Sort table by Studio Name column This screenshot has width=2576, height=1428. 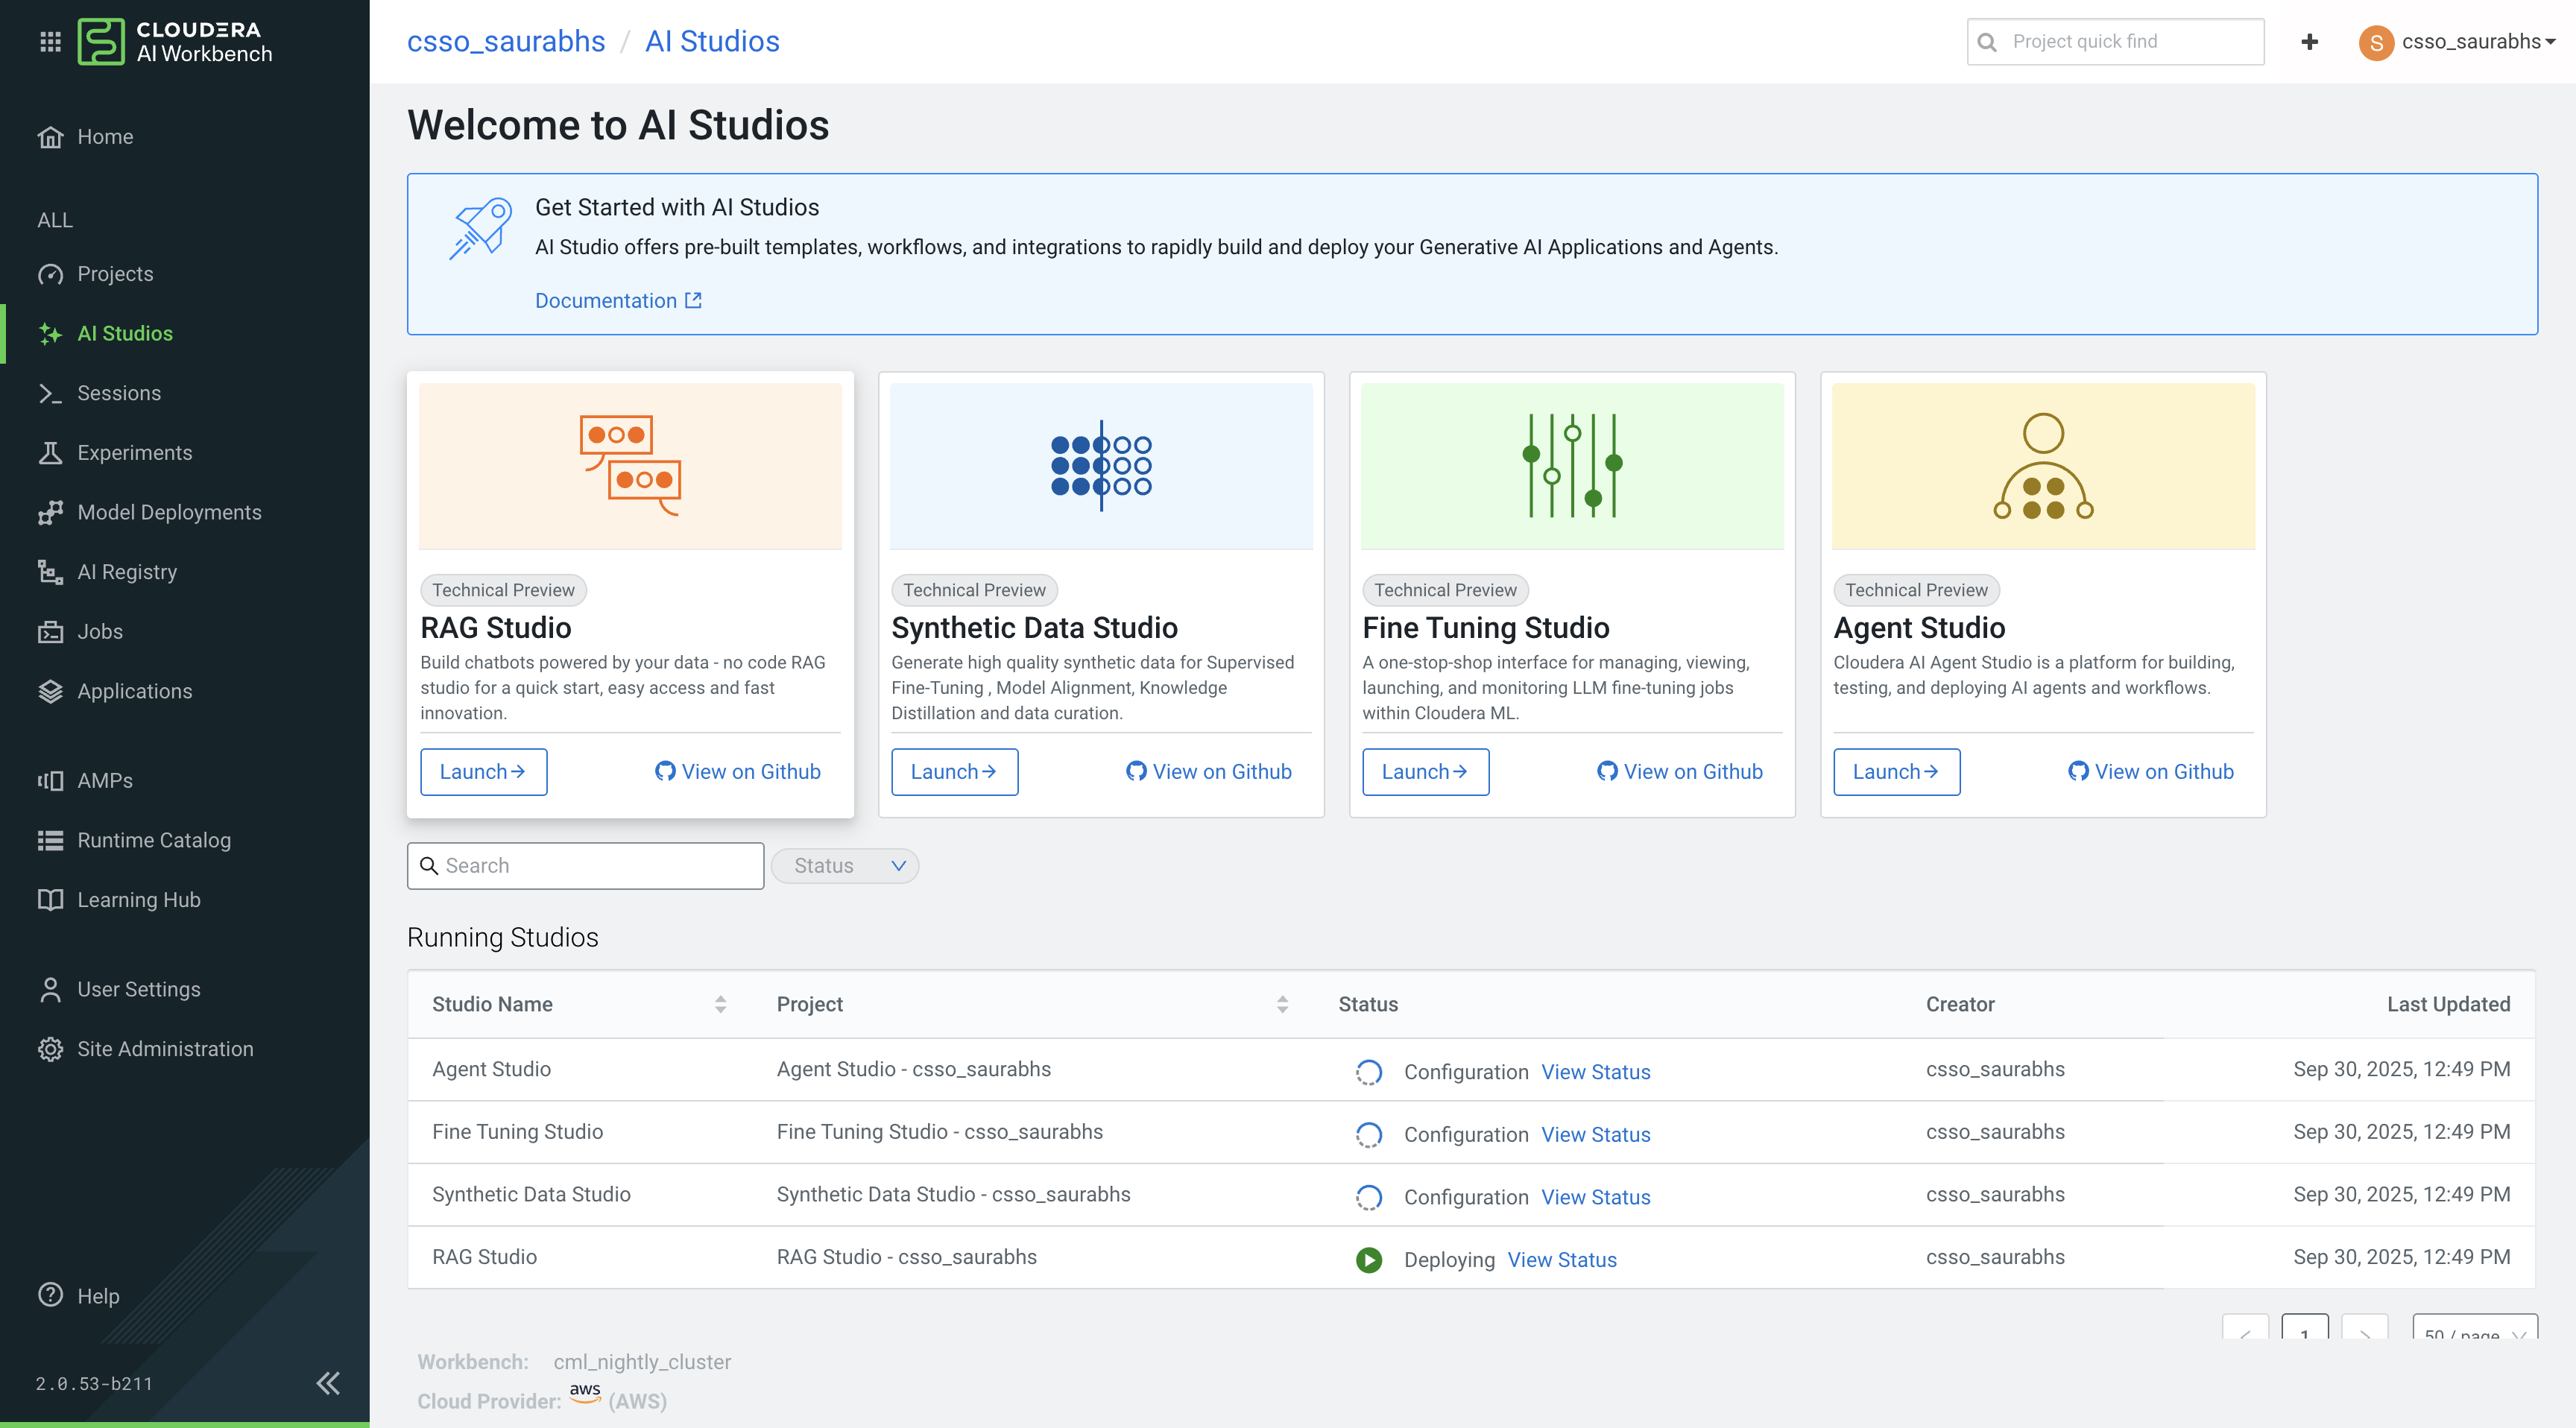pyautogui.click(x=720, y=1004)
